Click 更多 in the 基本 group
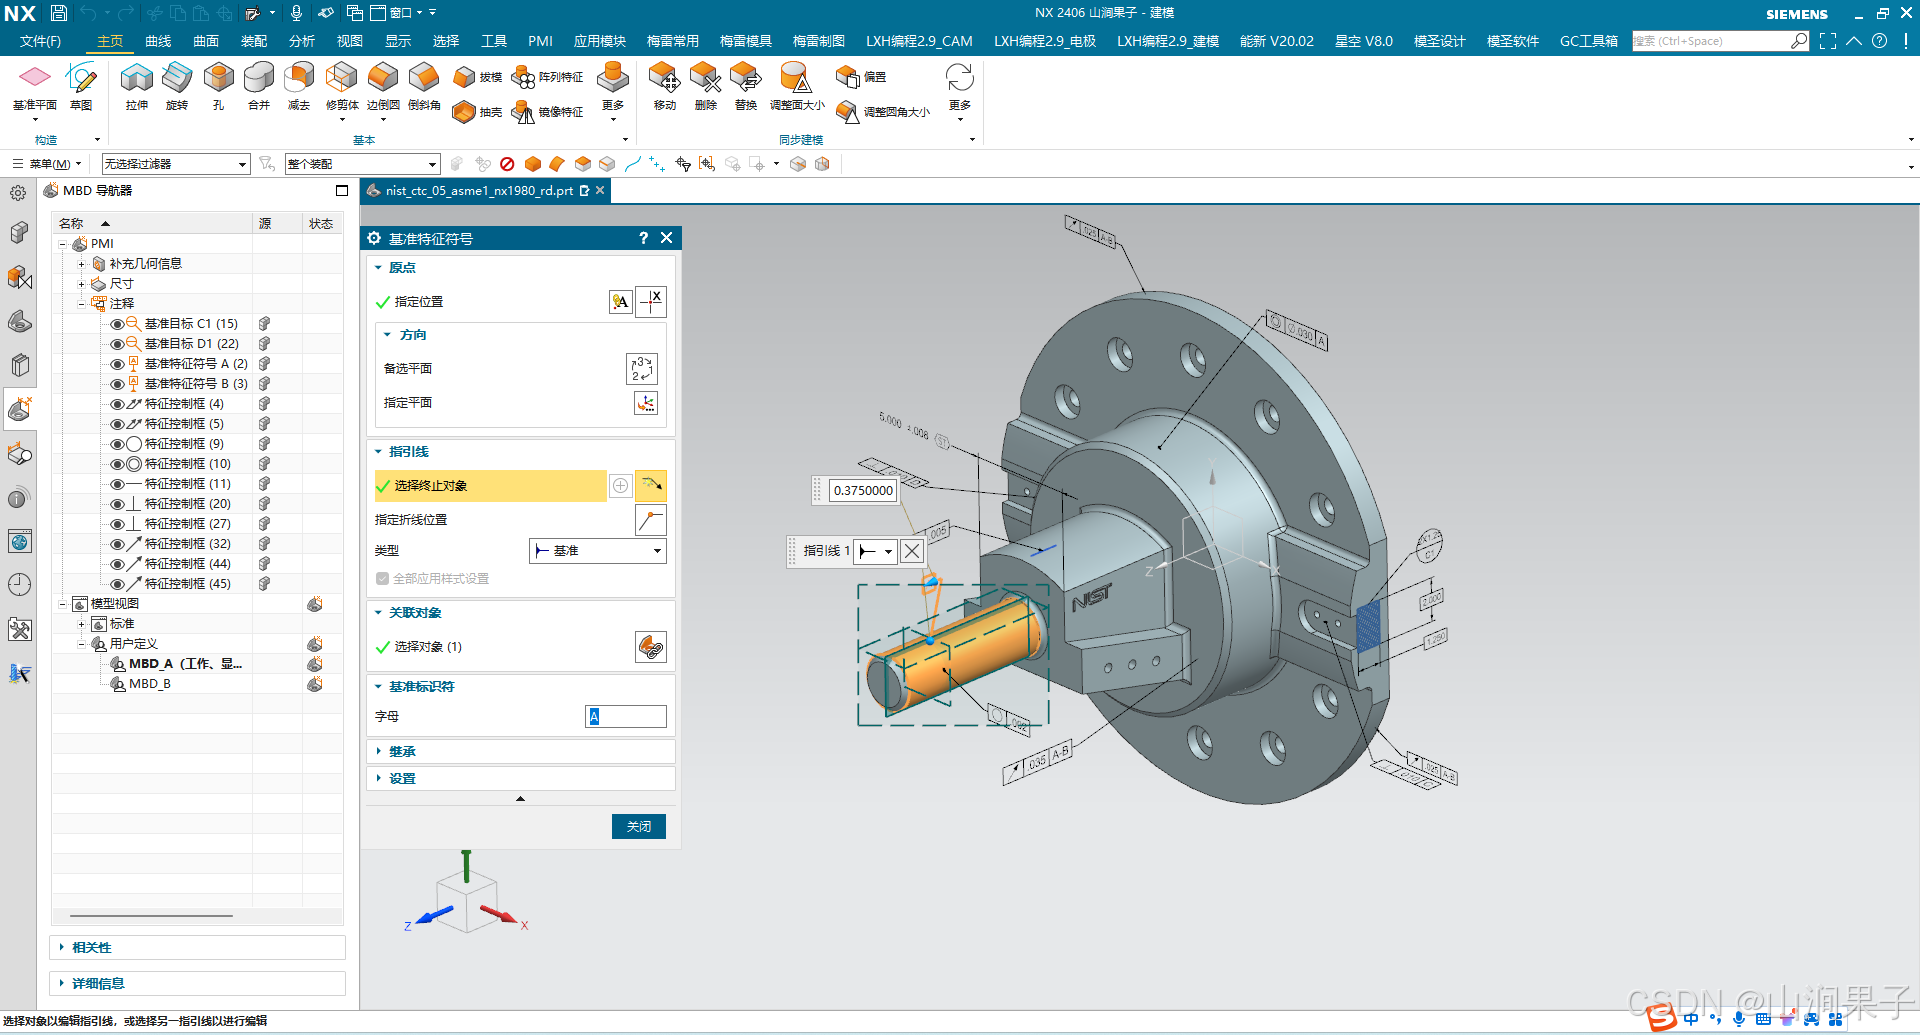Screen dimensions: 1920x1035 coord(613,90)
